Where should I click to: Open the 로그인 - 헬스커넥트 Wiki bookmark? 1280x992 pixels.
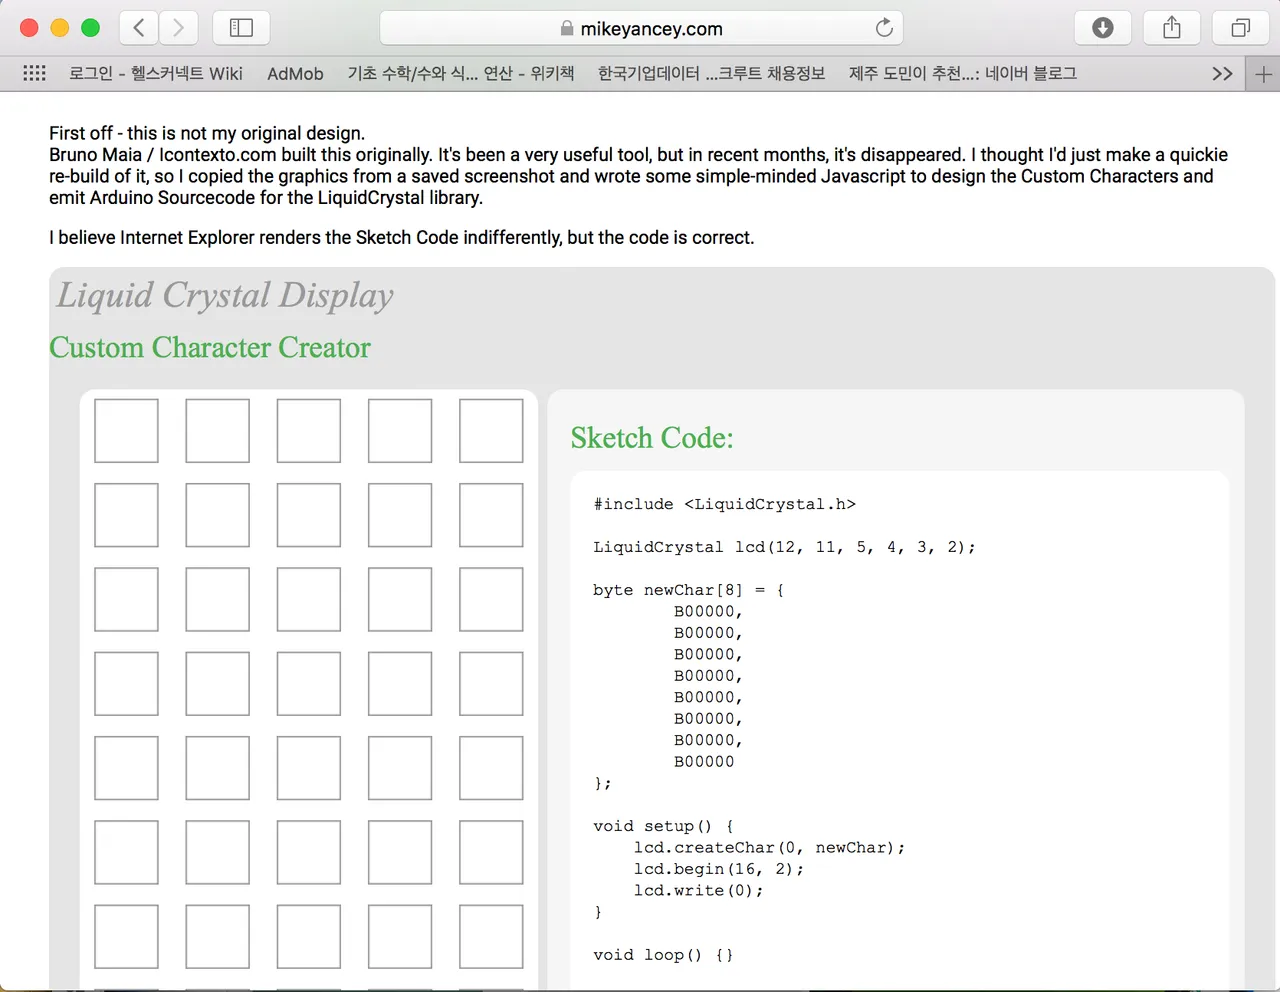click(x=156, y=73)
